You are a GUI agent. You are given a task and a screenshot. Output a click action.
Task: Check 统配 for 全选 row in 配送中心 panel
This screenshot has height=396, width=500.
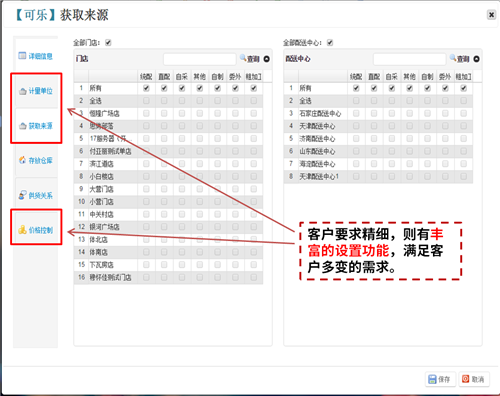[x=356, y=101]
